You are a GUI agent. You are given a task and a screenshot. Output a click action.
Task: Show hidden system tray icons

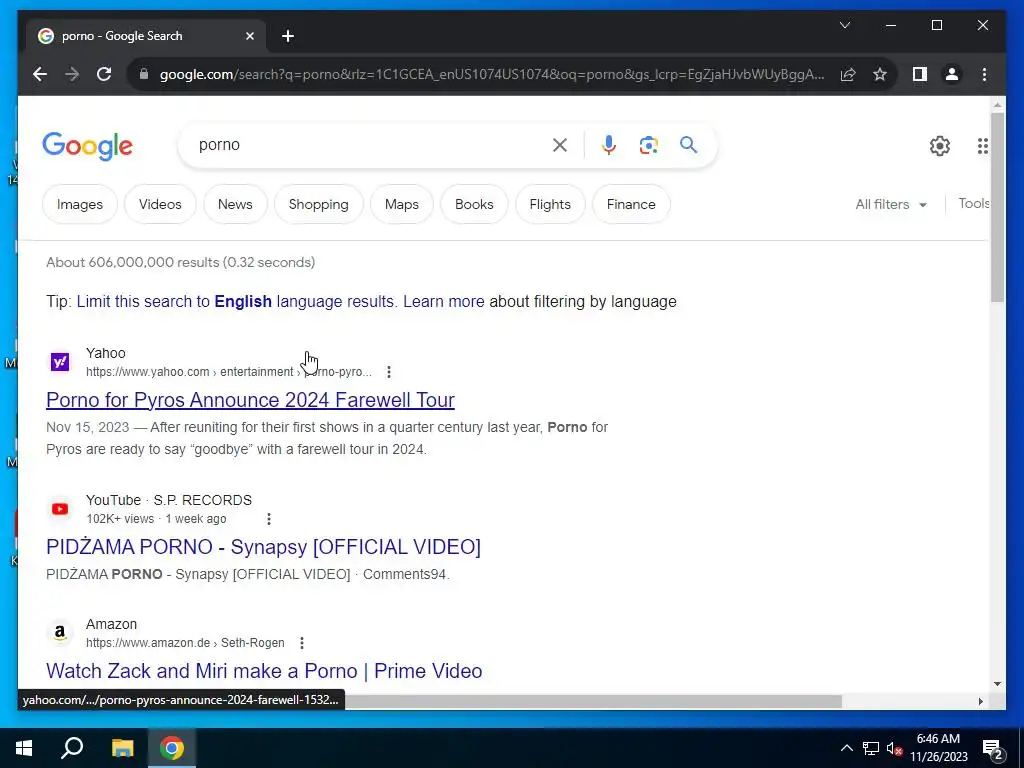tap(846, 748)
